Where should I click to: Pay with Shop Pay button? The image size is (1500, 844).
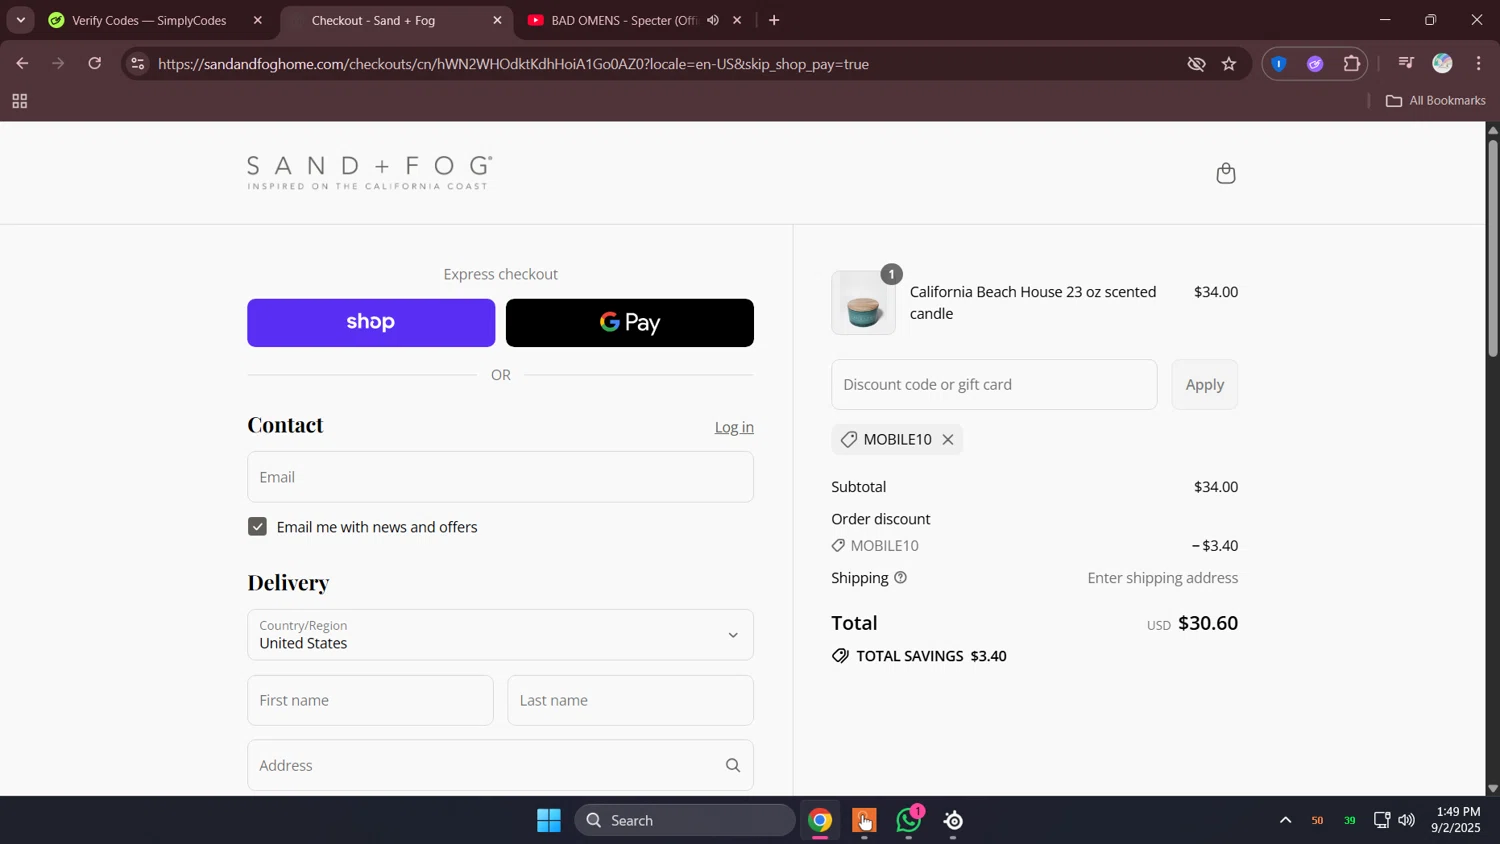(371, 323)
